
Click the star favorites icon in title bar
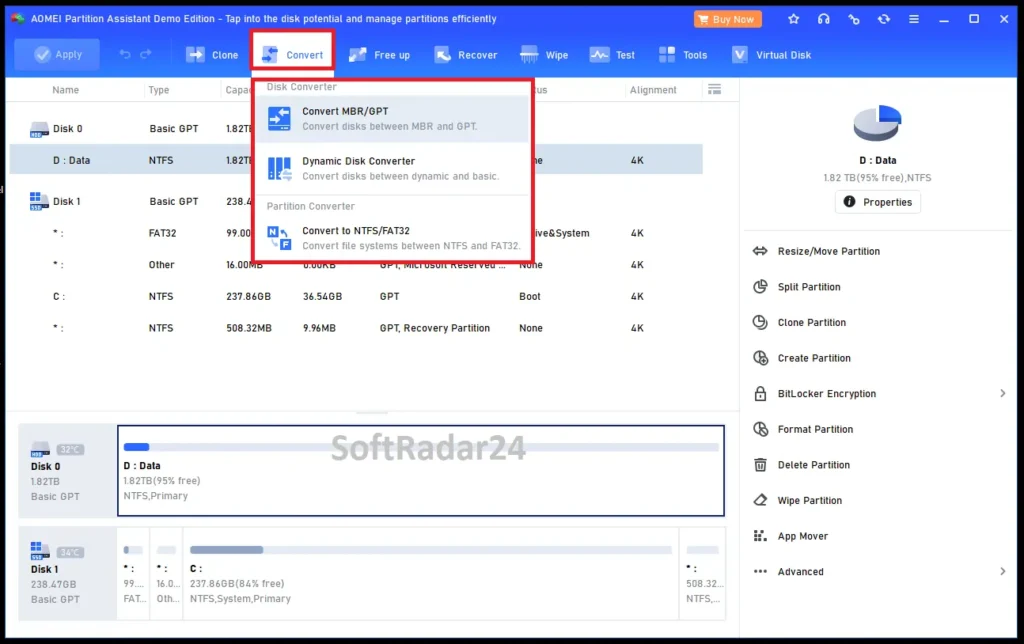click(793, 19)
